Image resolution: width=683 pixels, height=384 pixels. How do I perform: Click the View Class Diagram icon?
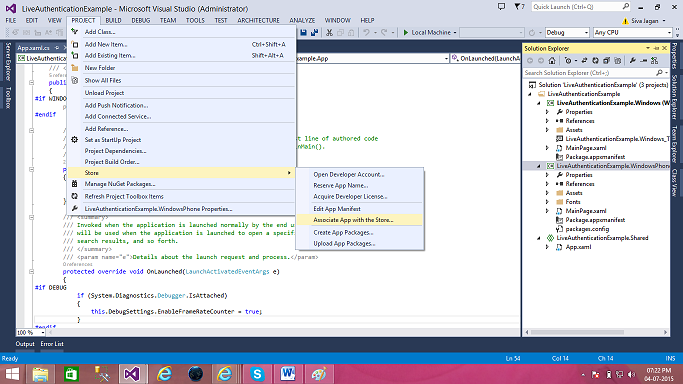[x=654, y=61]
